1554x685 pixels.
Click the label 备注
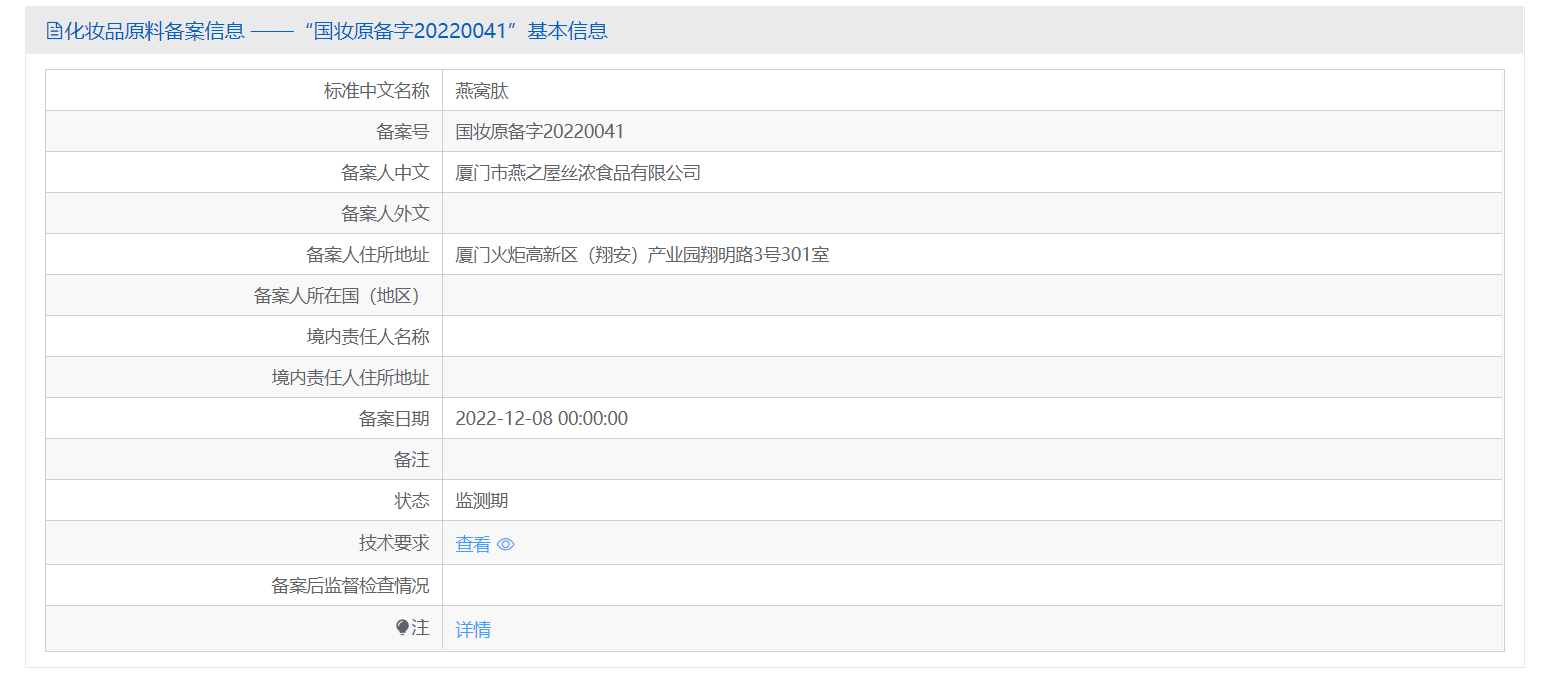pyautogui.click(x=412, y=460)
